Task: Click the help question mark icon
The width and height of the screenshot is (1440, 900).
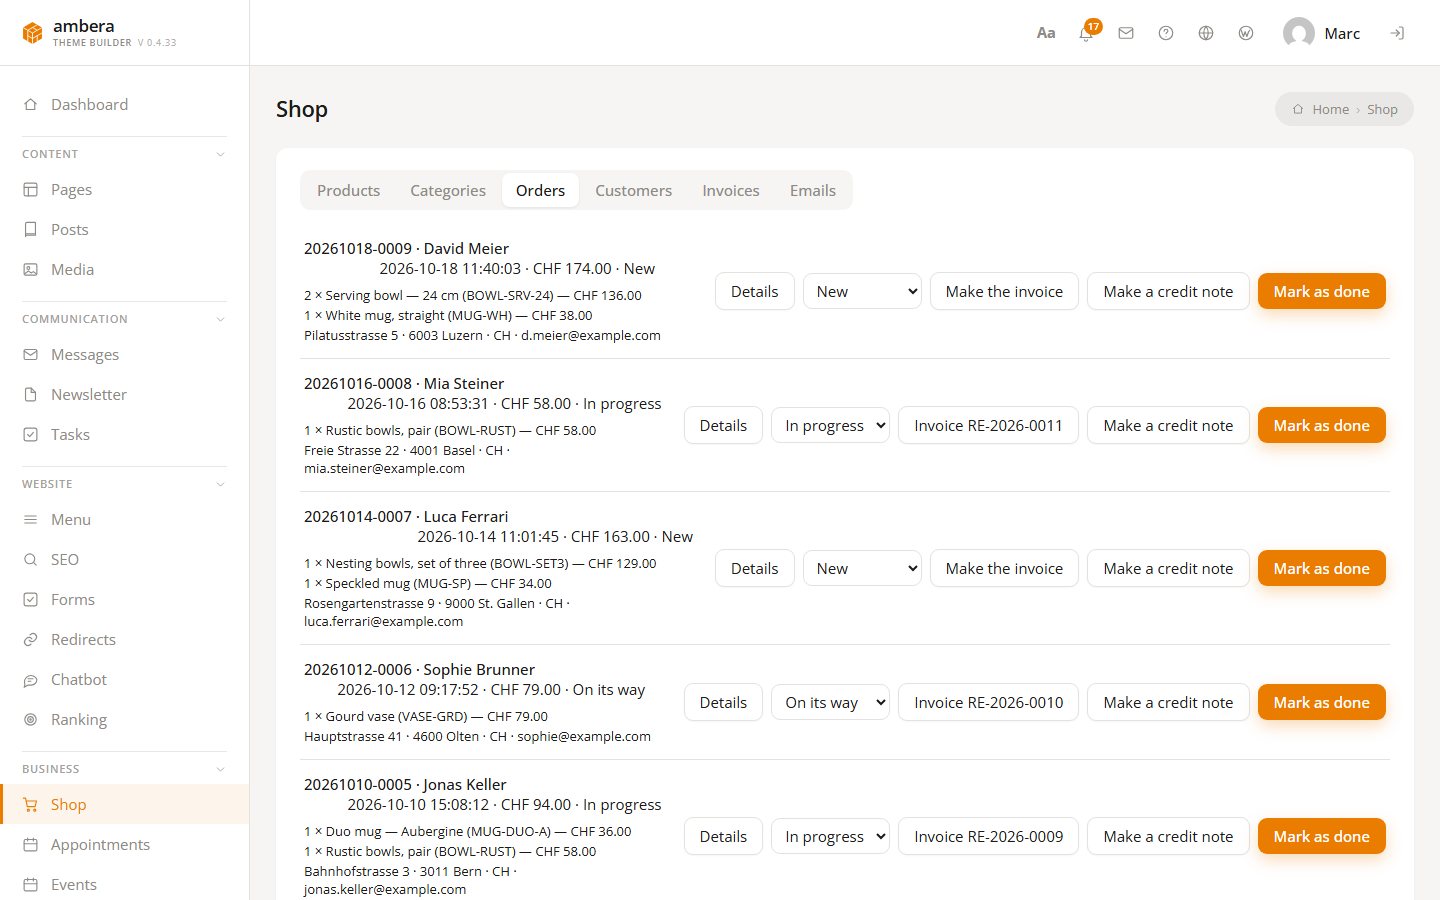Action: tap(1166, 33)
